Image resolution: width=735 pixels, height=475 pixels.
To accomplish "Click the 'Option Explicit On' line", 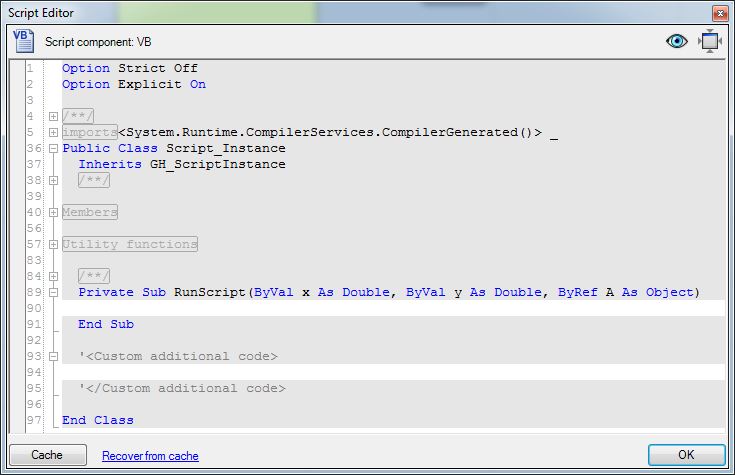I will (x=134, y=84).
